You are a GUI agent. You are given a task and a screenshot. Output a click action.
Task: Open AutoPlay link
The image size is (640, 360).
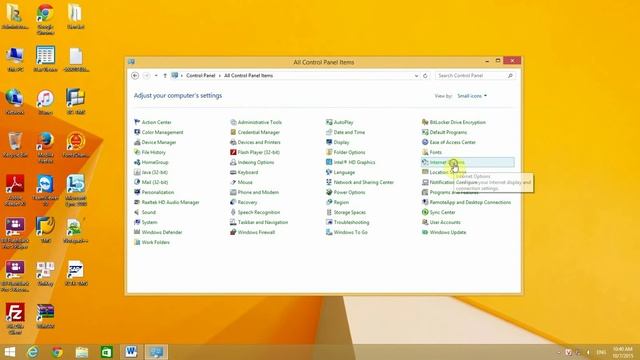pos(343,122)
